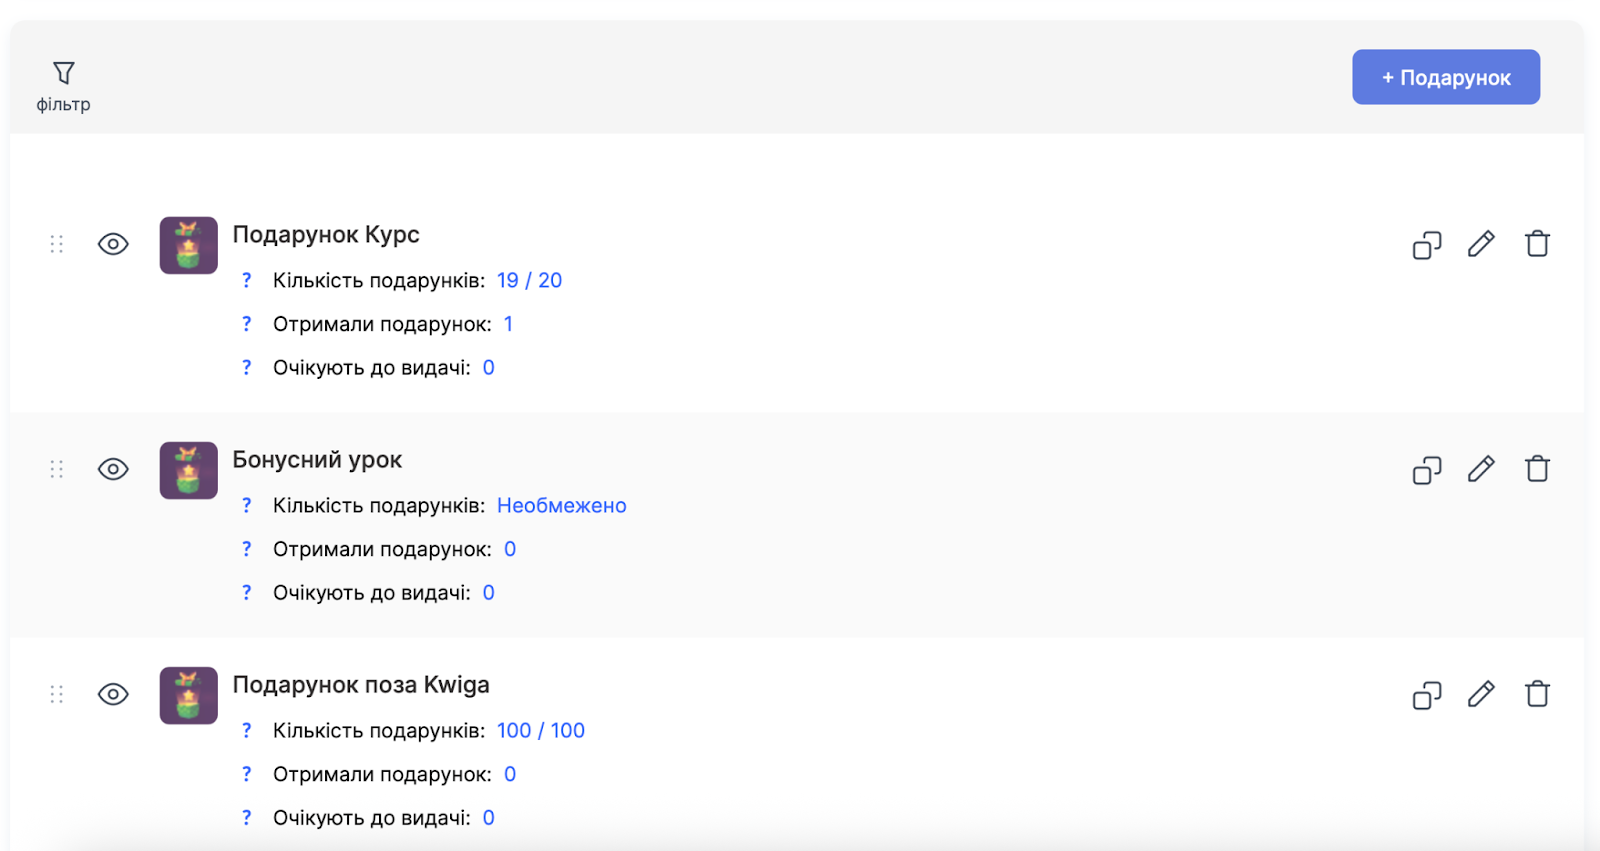Edit the Подарунок поза Kwiga gift
1600x851 pixels.
click(x=1481, y=694)
